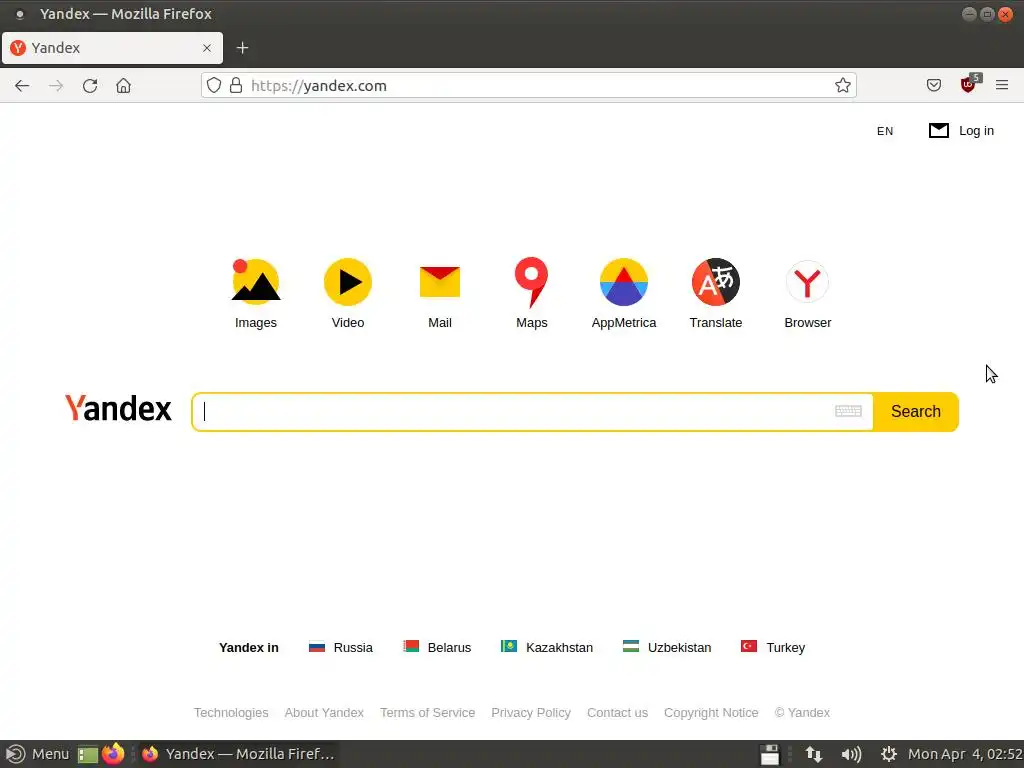Open Copyright Notice link
The width and height of the screenshot is (1024, 768).
click(x=711, y=712)
